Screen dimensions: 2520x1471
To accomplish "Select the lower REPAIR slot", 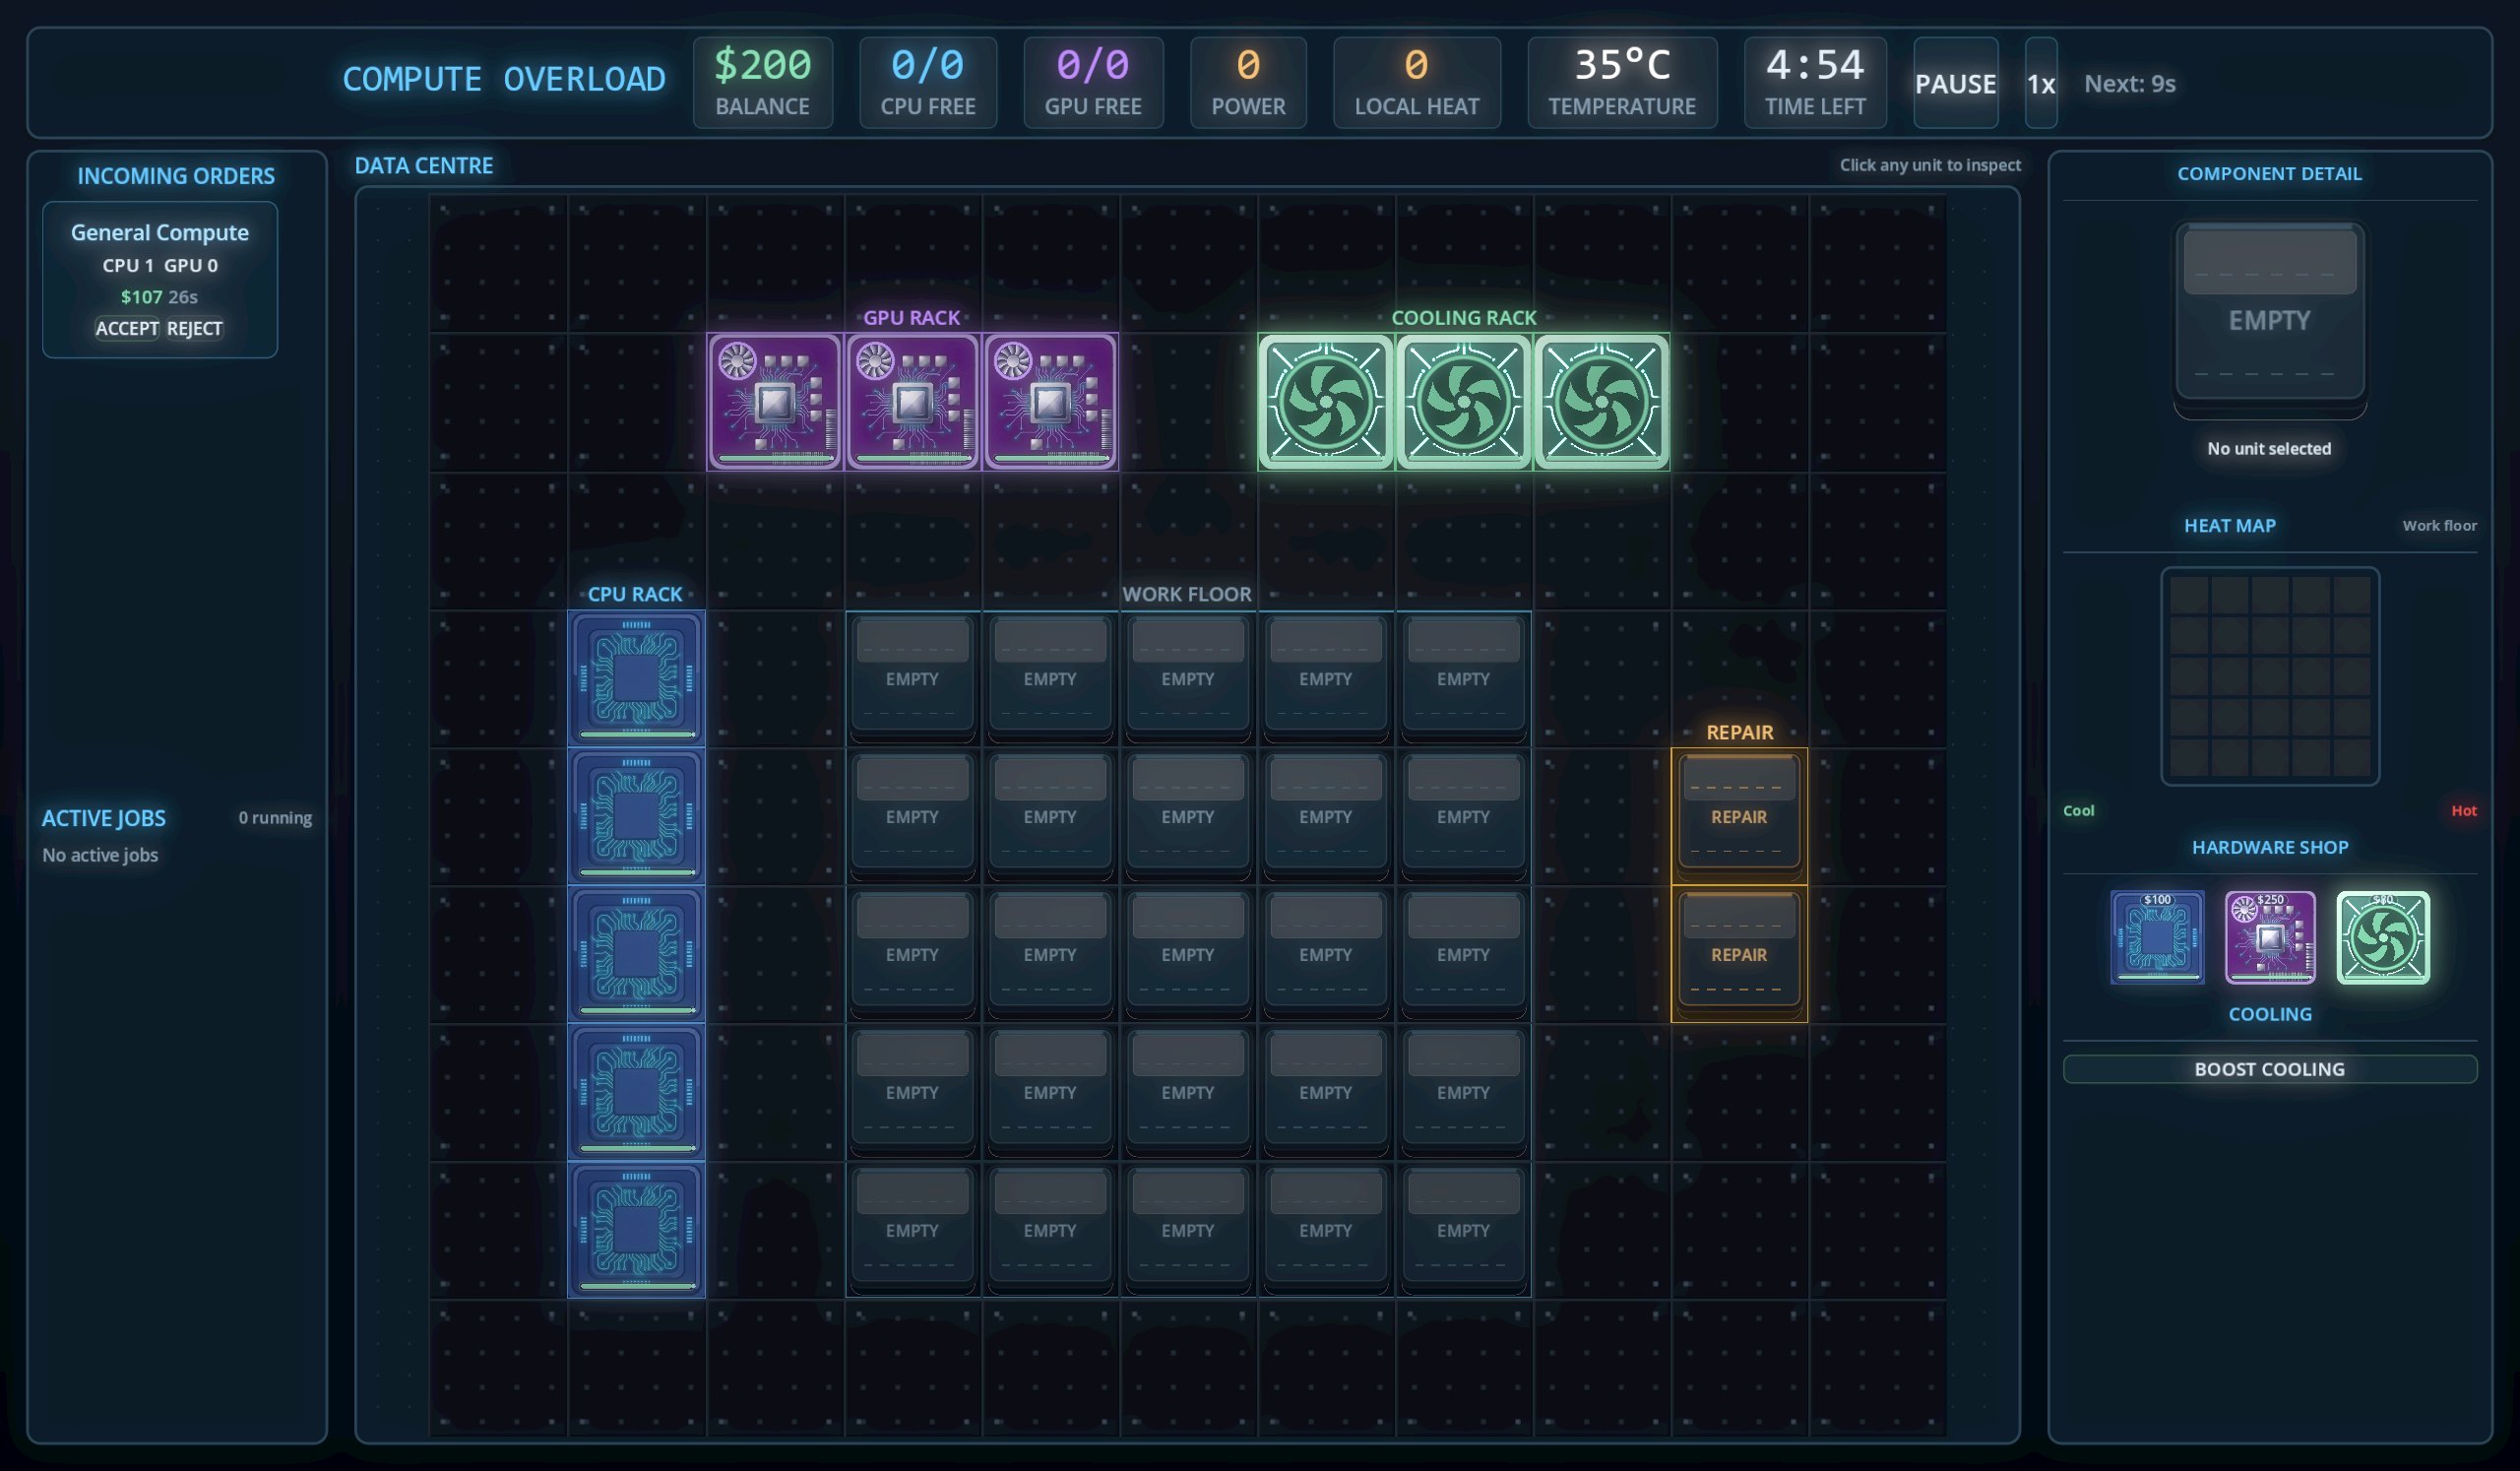I will click(x=1739, y=954).
